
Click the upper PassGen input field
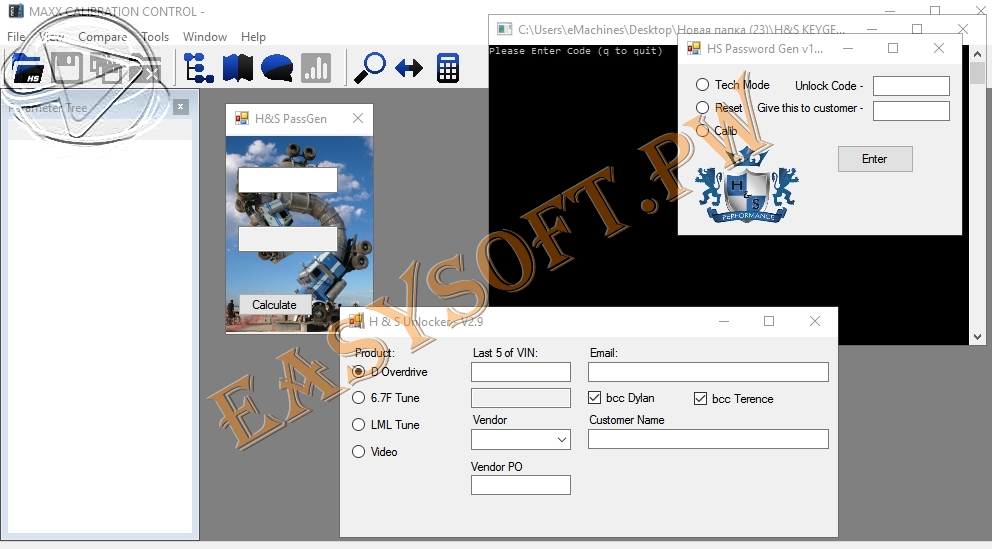pyautogui.click(x=288, y=180)
